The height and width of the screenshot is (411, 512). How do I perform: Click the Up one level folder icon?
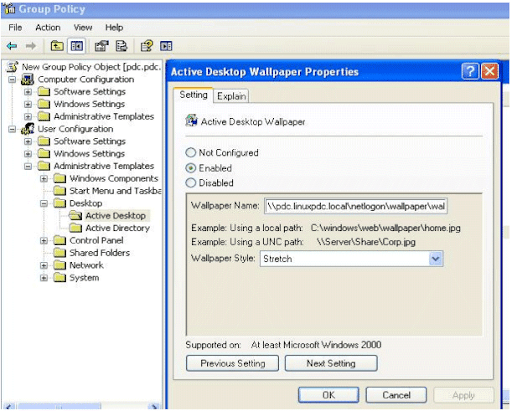pyautogui.click(x=57, y=46)
